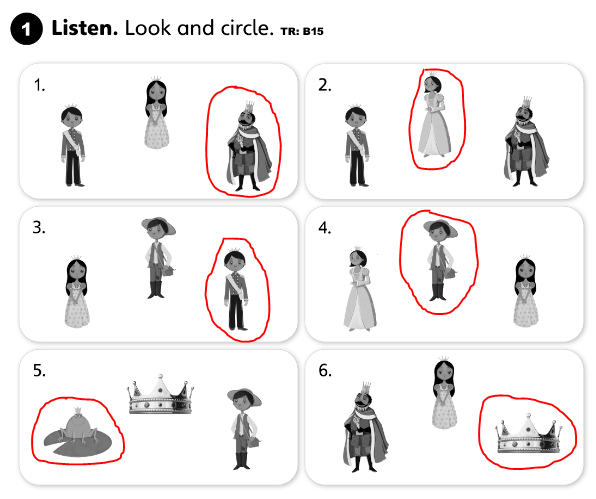Screen dimensions: 596x499
Task: Select the farmer boy with hat in box 3
Action: pyautogui.click(x=159, y=258)
